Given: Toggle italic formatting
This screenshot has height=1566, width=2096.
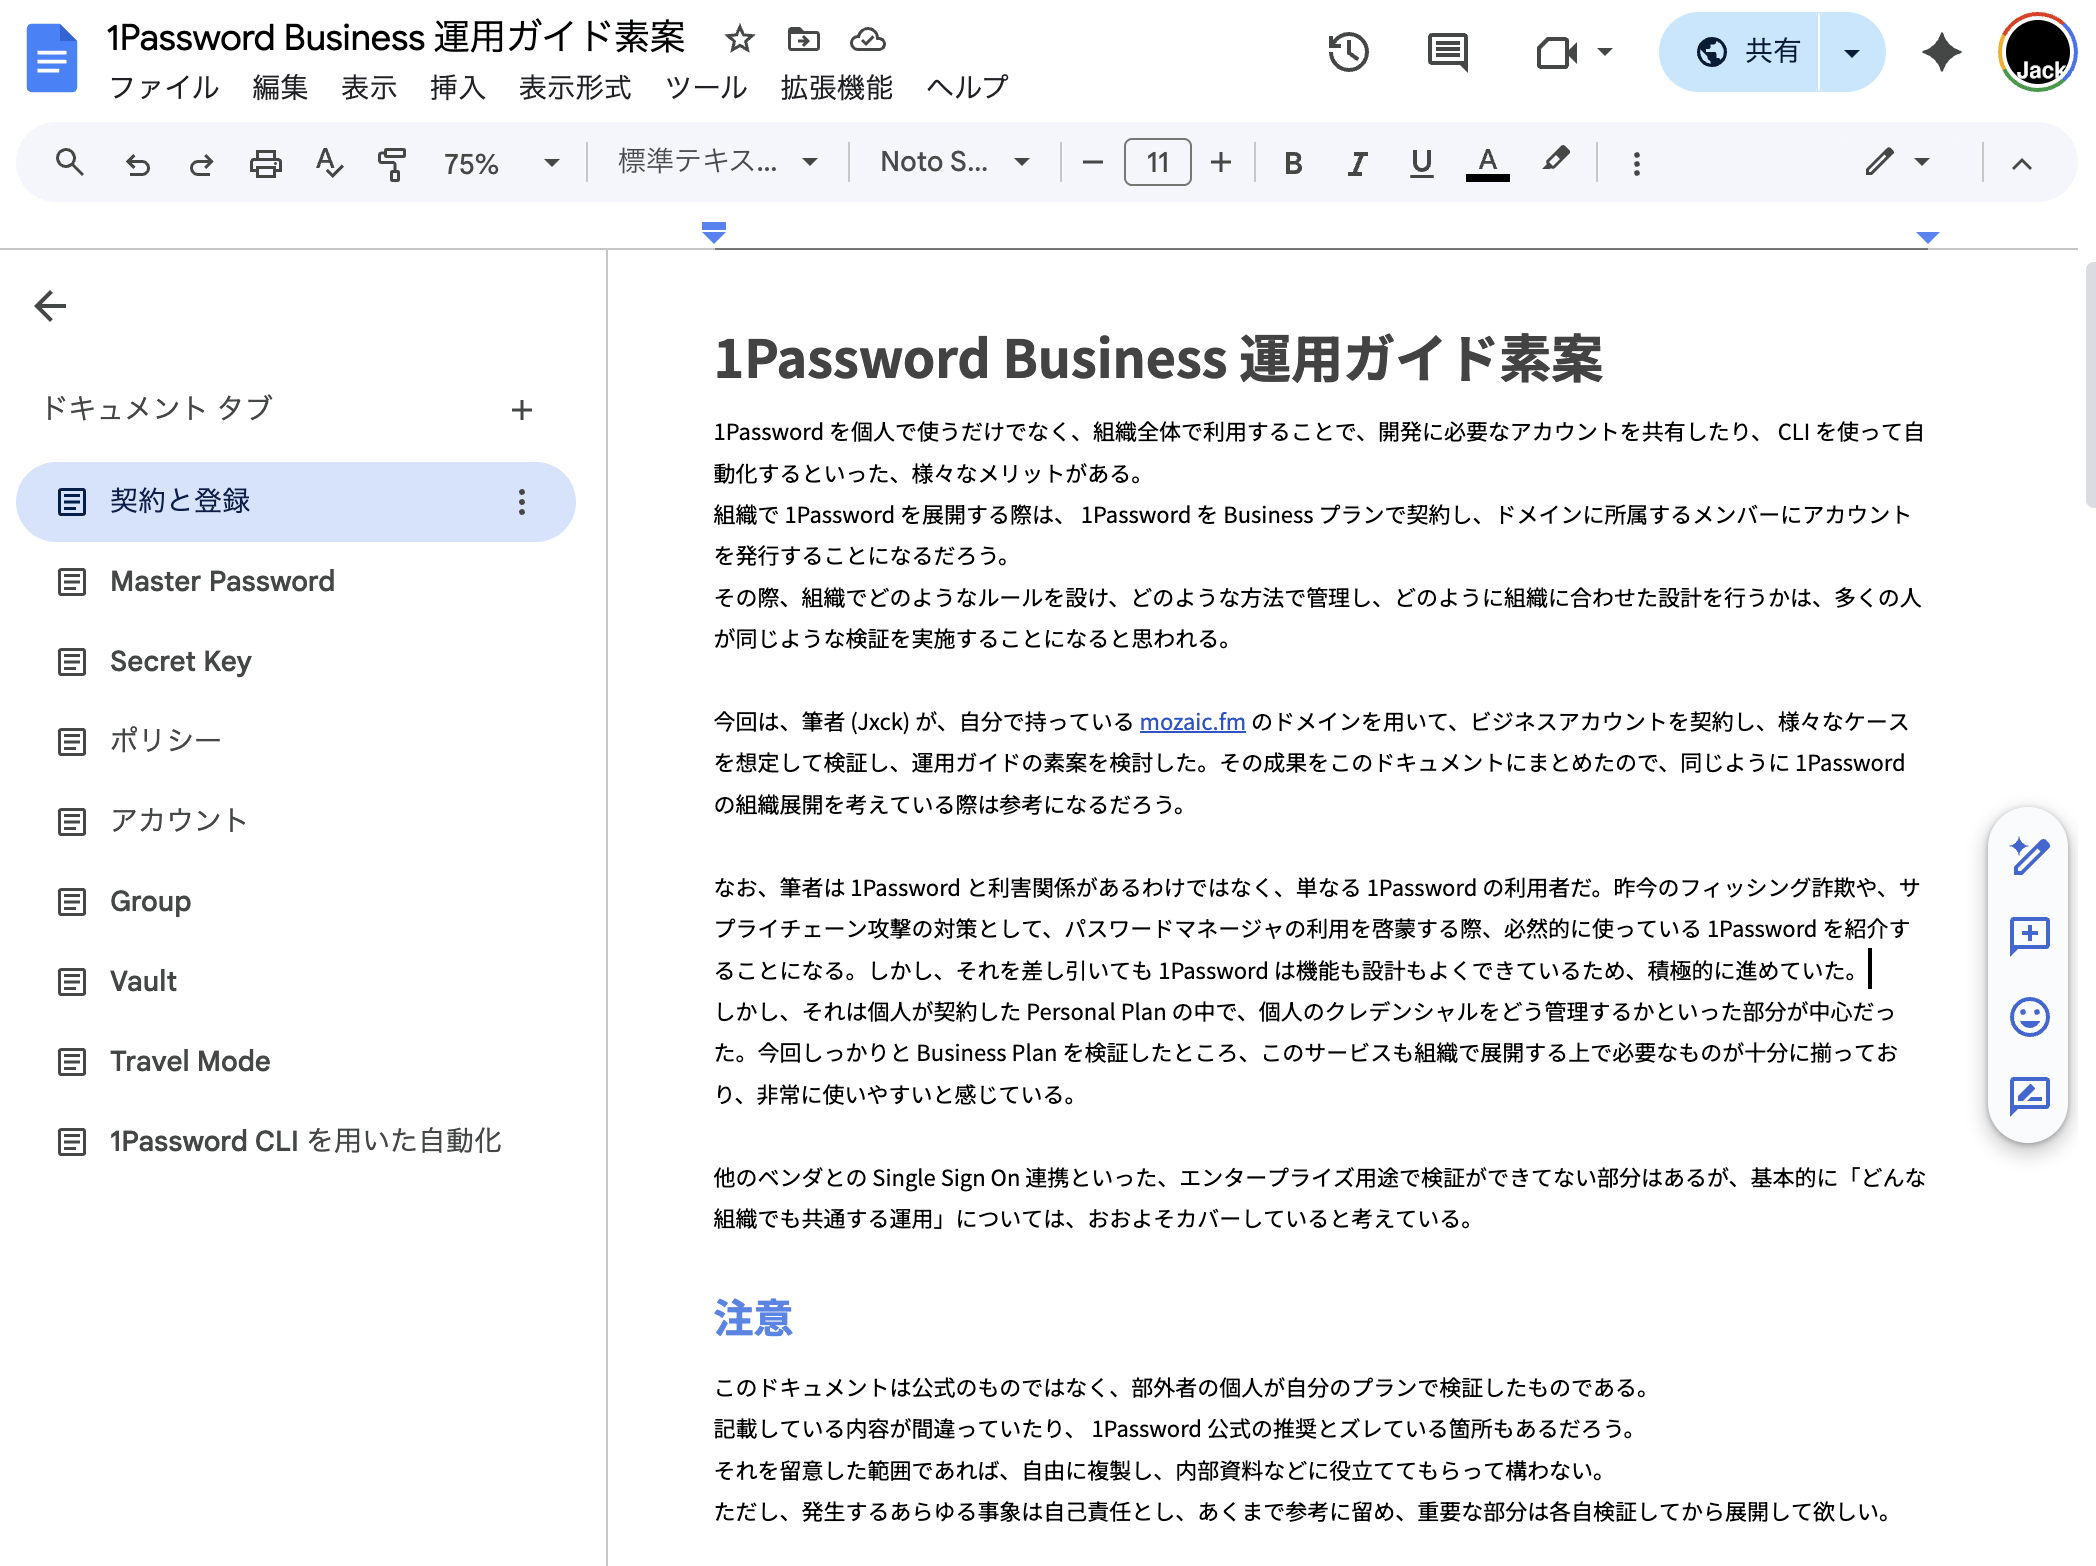Looking at the screenshot, I should point(1357,162).
